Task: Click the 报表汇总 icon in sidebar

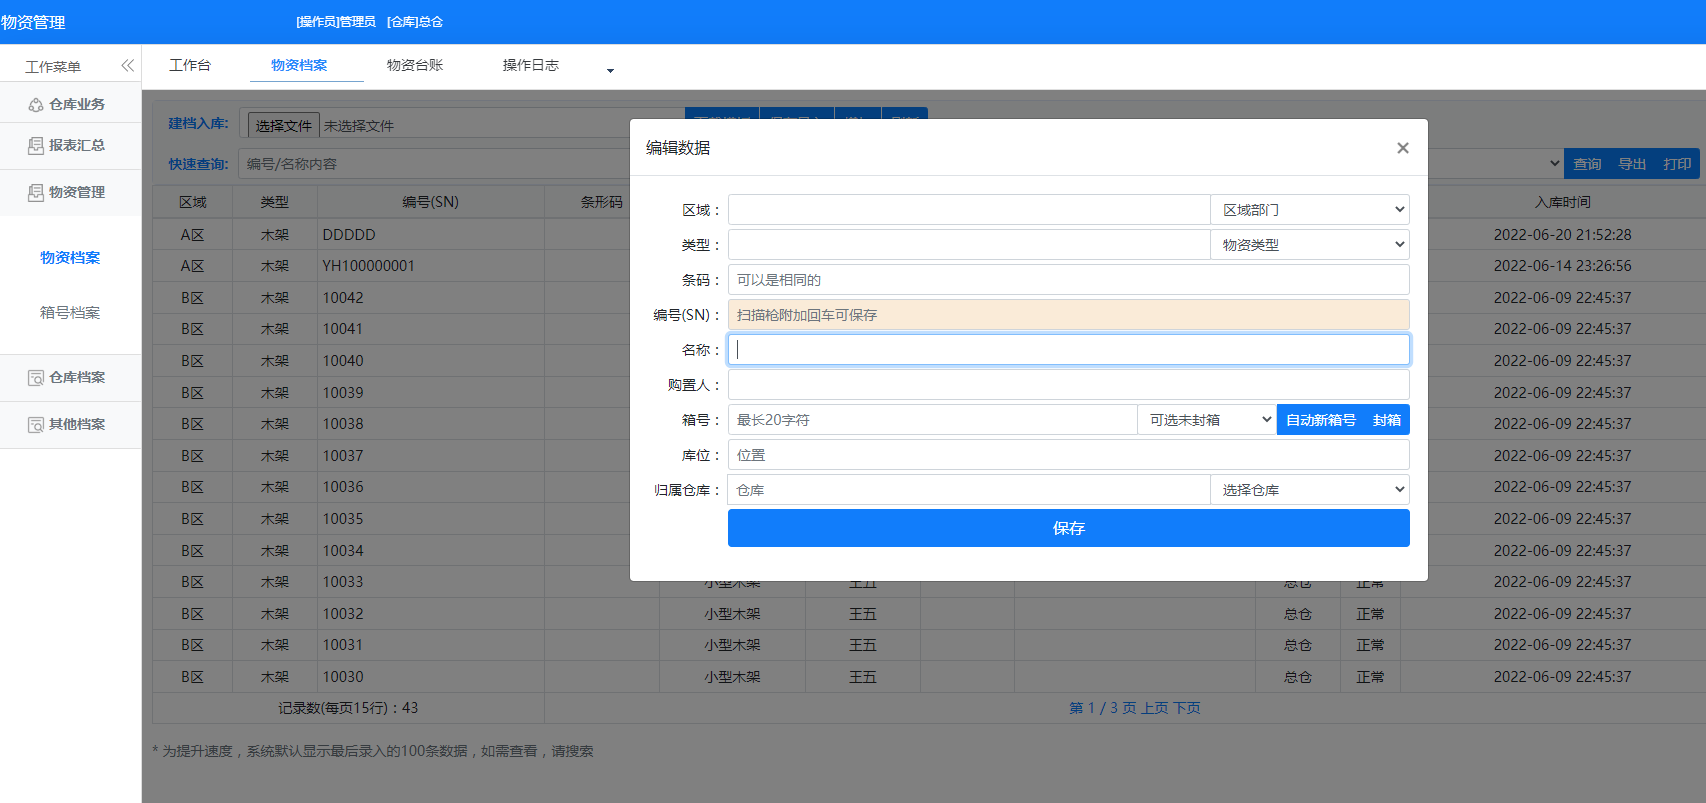Action: pyautogui.click(x=36, y=146)
